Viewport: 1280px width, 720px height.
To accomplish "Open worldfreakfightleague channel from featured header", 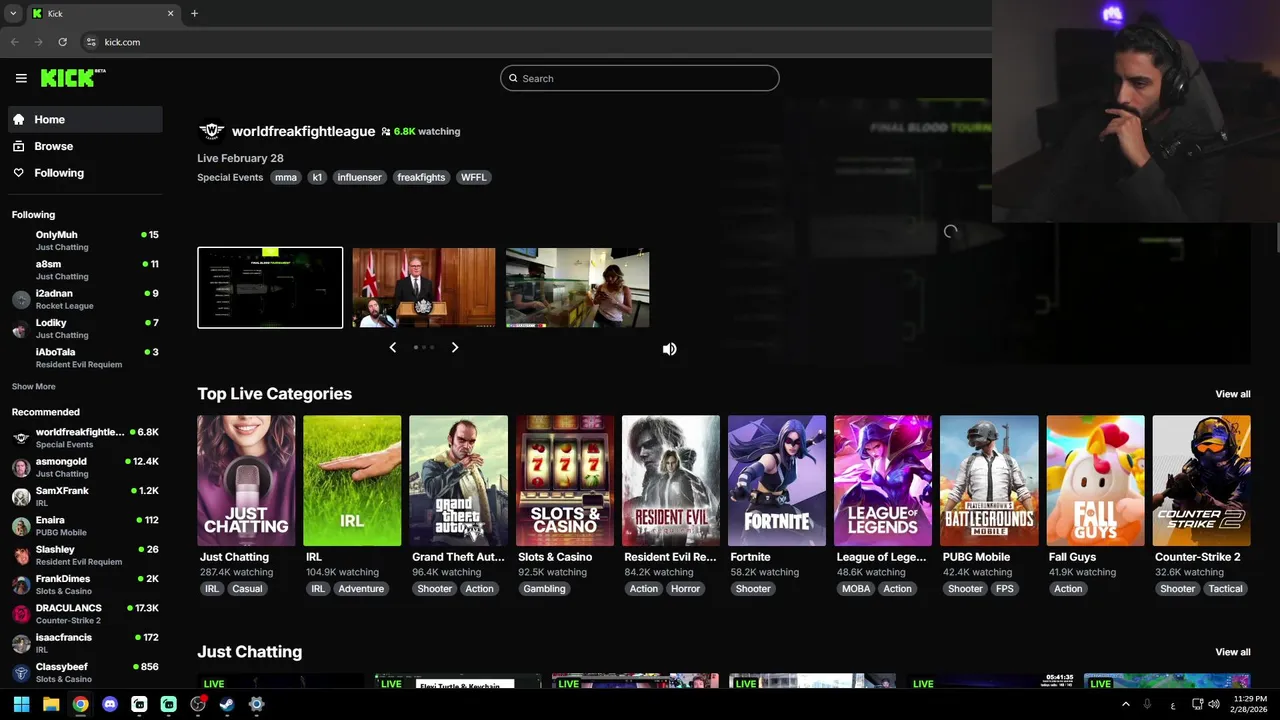I will [x=303, y=131].
